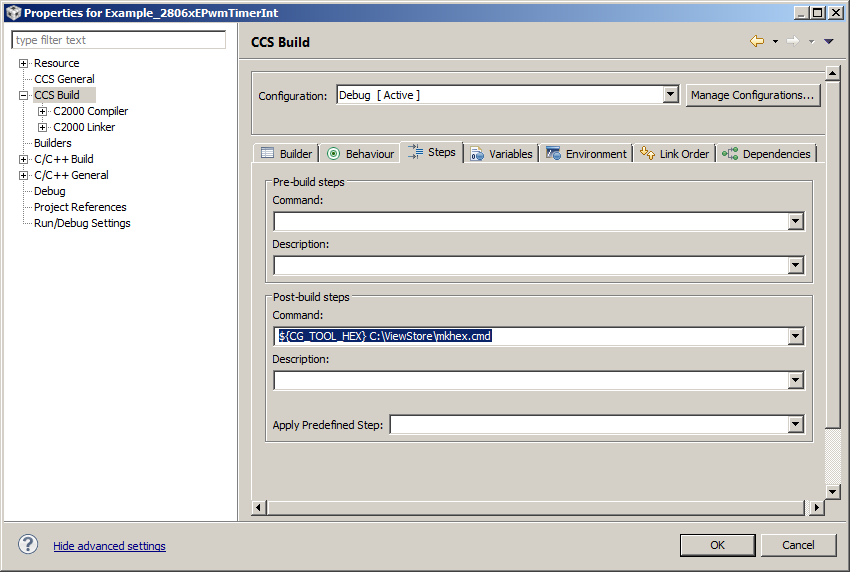
Task: Click the filter text search field
Action: pyautogui.click(x=118, y=40)
